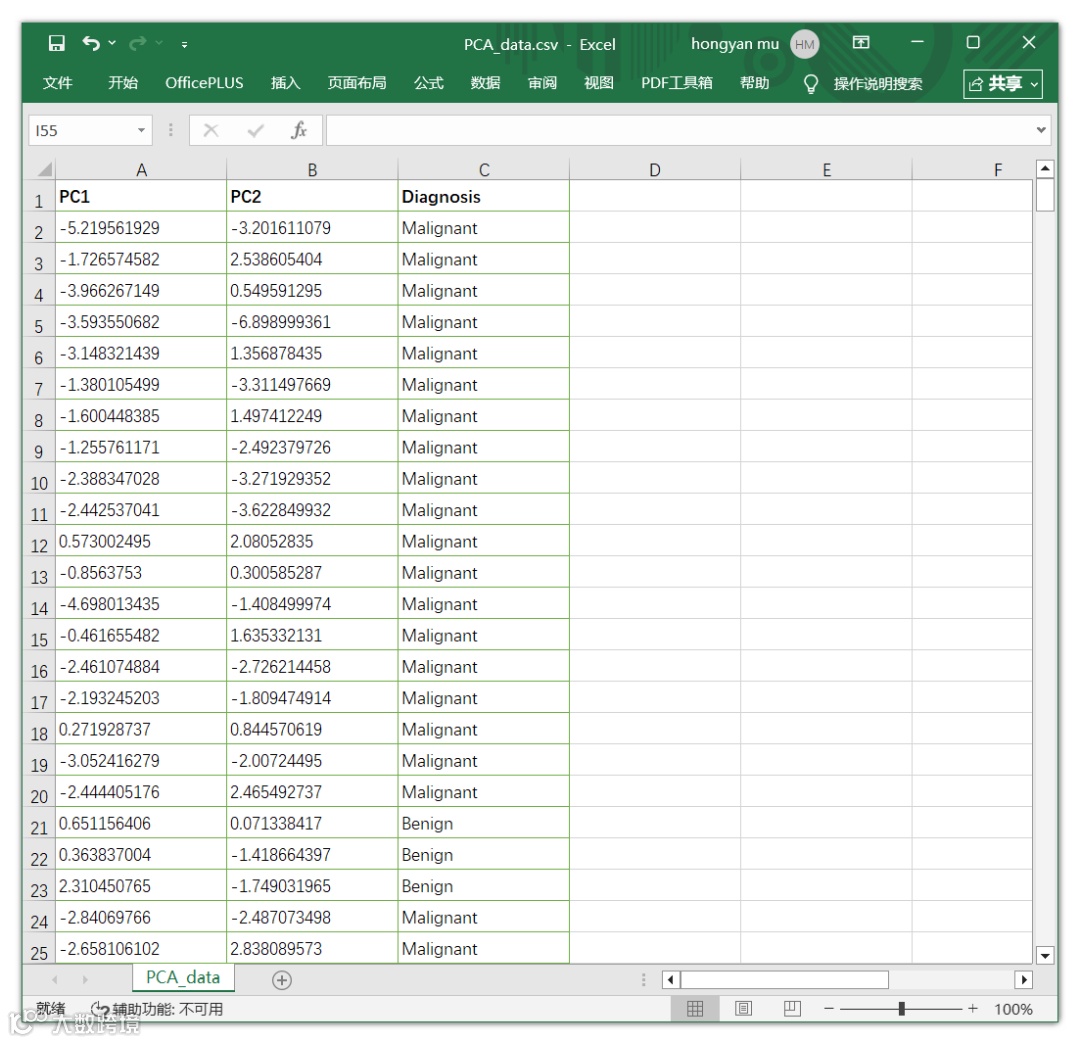Switch to Normal view icon
1080x1043 pixels.
[x=695, y=1009]
